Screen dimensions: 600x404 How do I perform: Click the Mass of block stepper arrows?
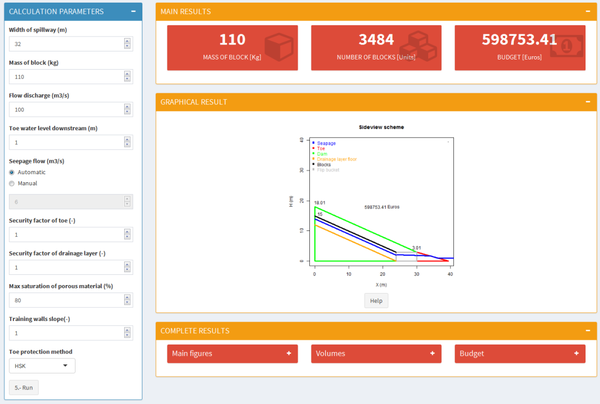127,76
